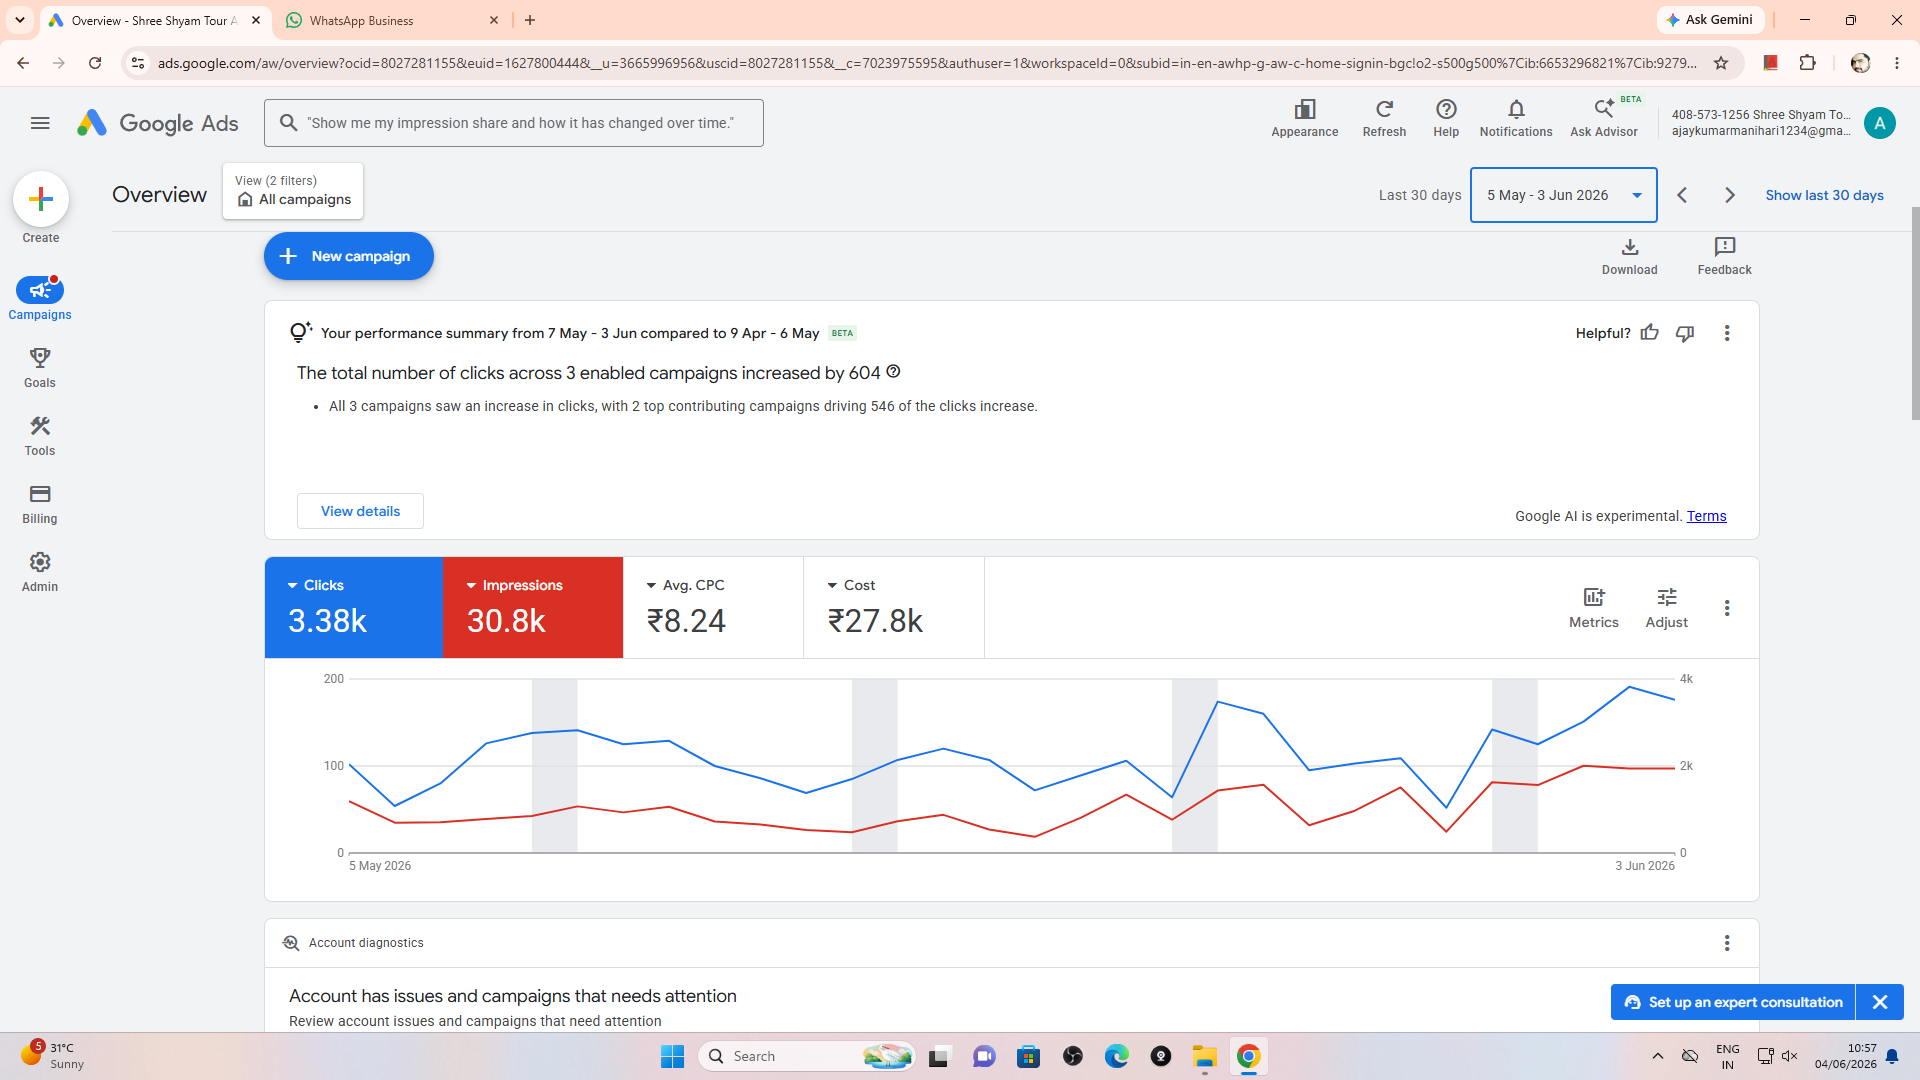Open performance summary more options menu

tap(1727, 333)
